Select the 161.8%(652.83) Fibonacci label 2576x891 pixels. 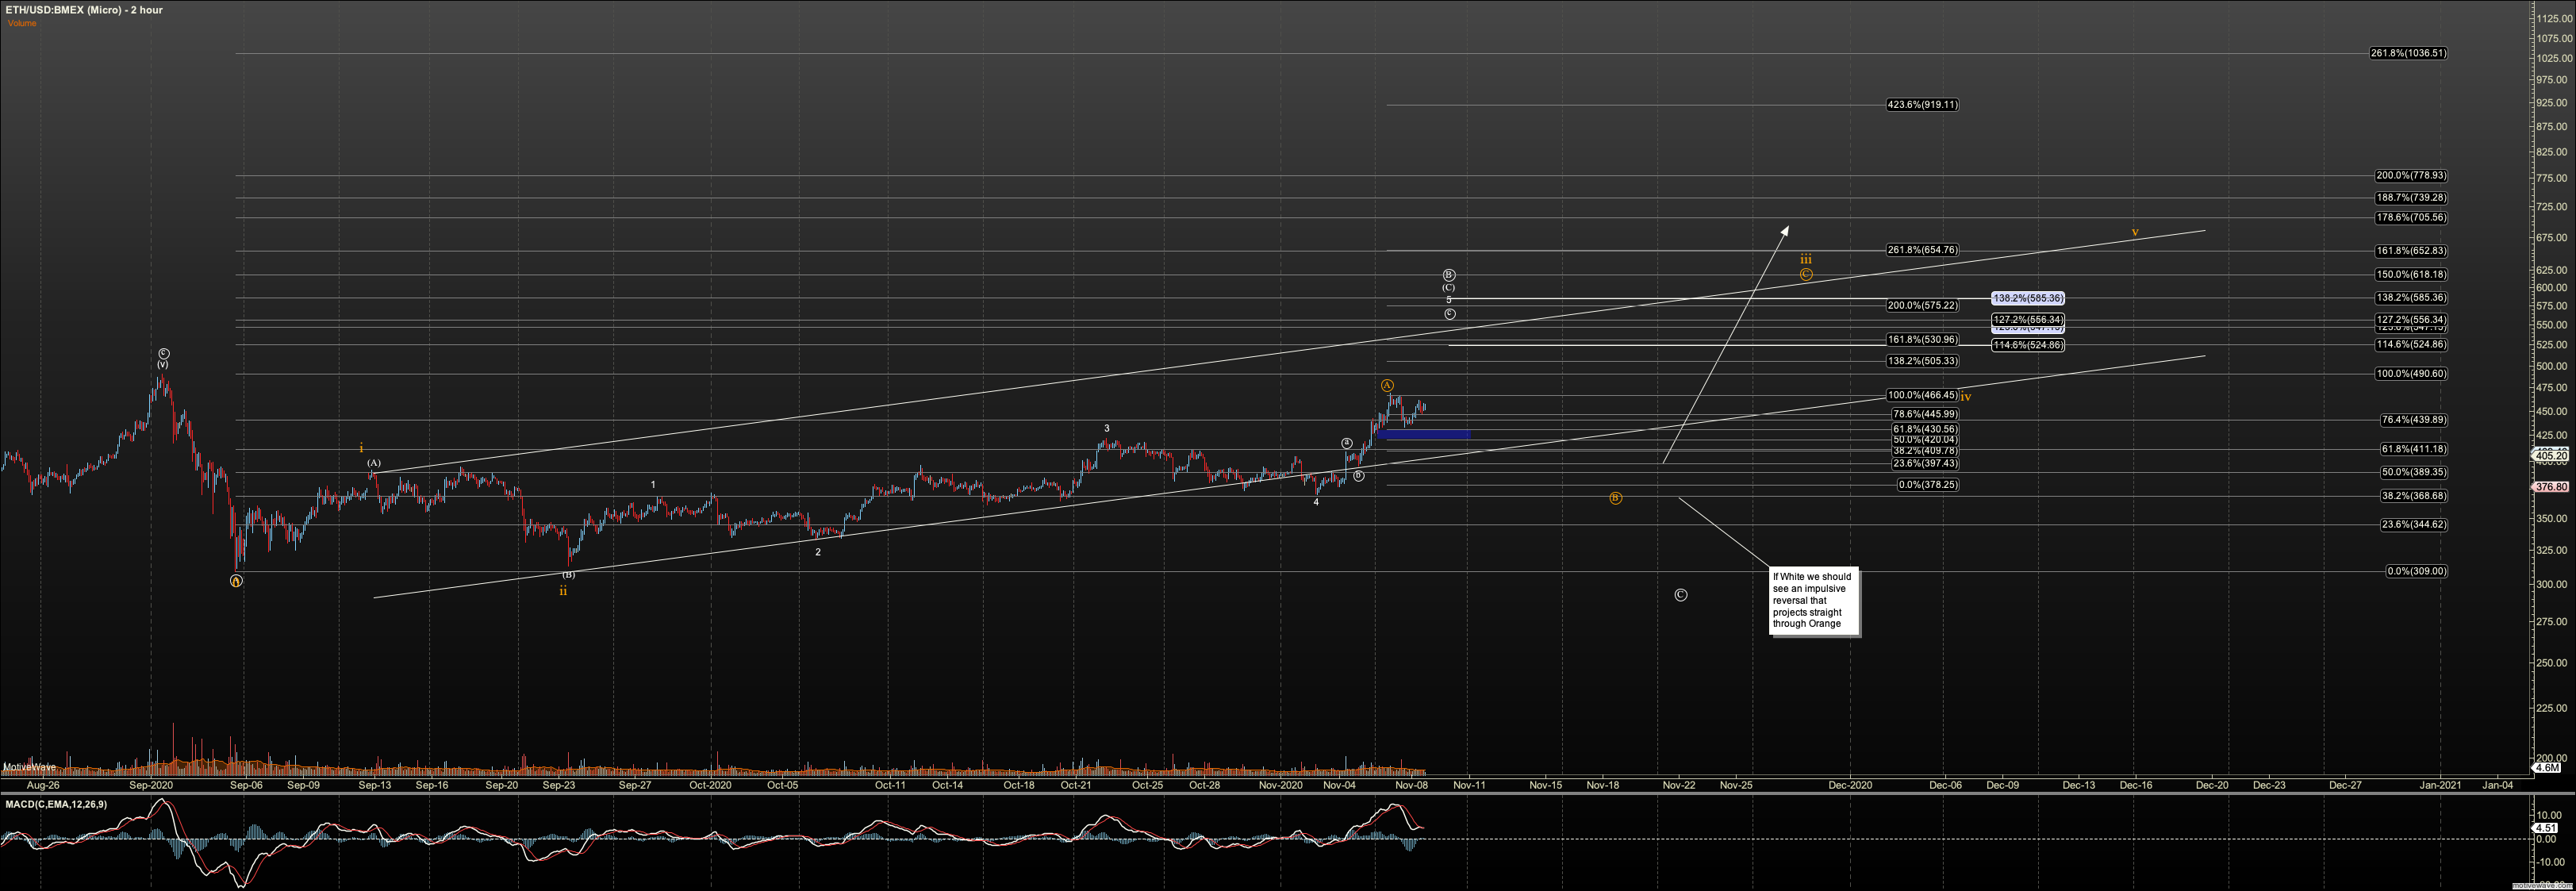pos(2411,251)
